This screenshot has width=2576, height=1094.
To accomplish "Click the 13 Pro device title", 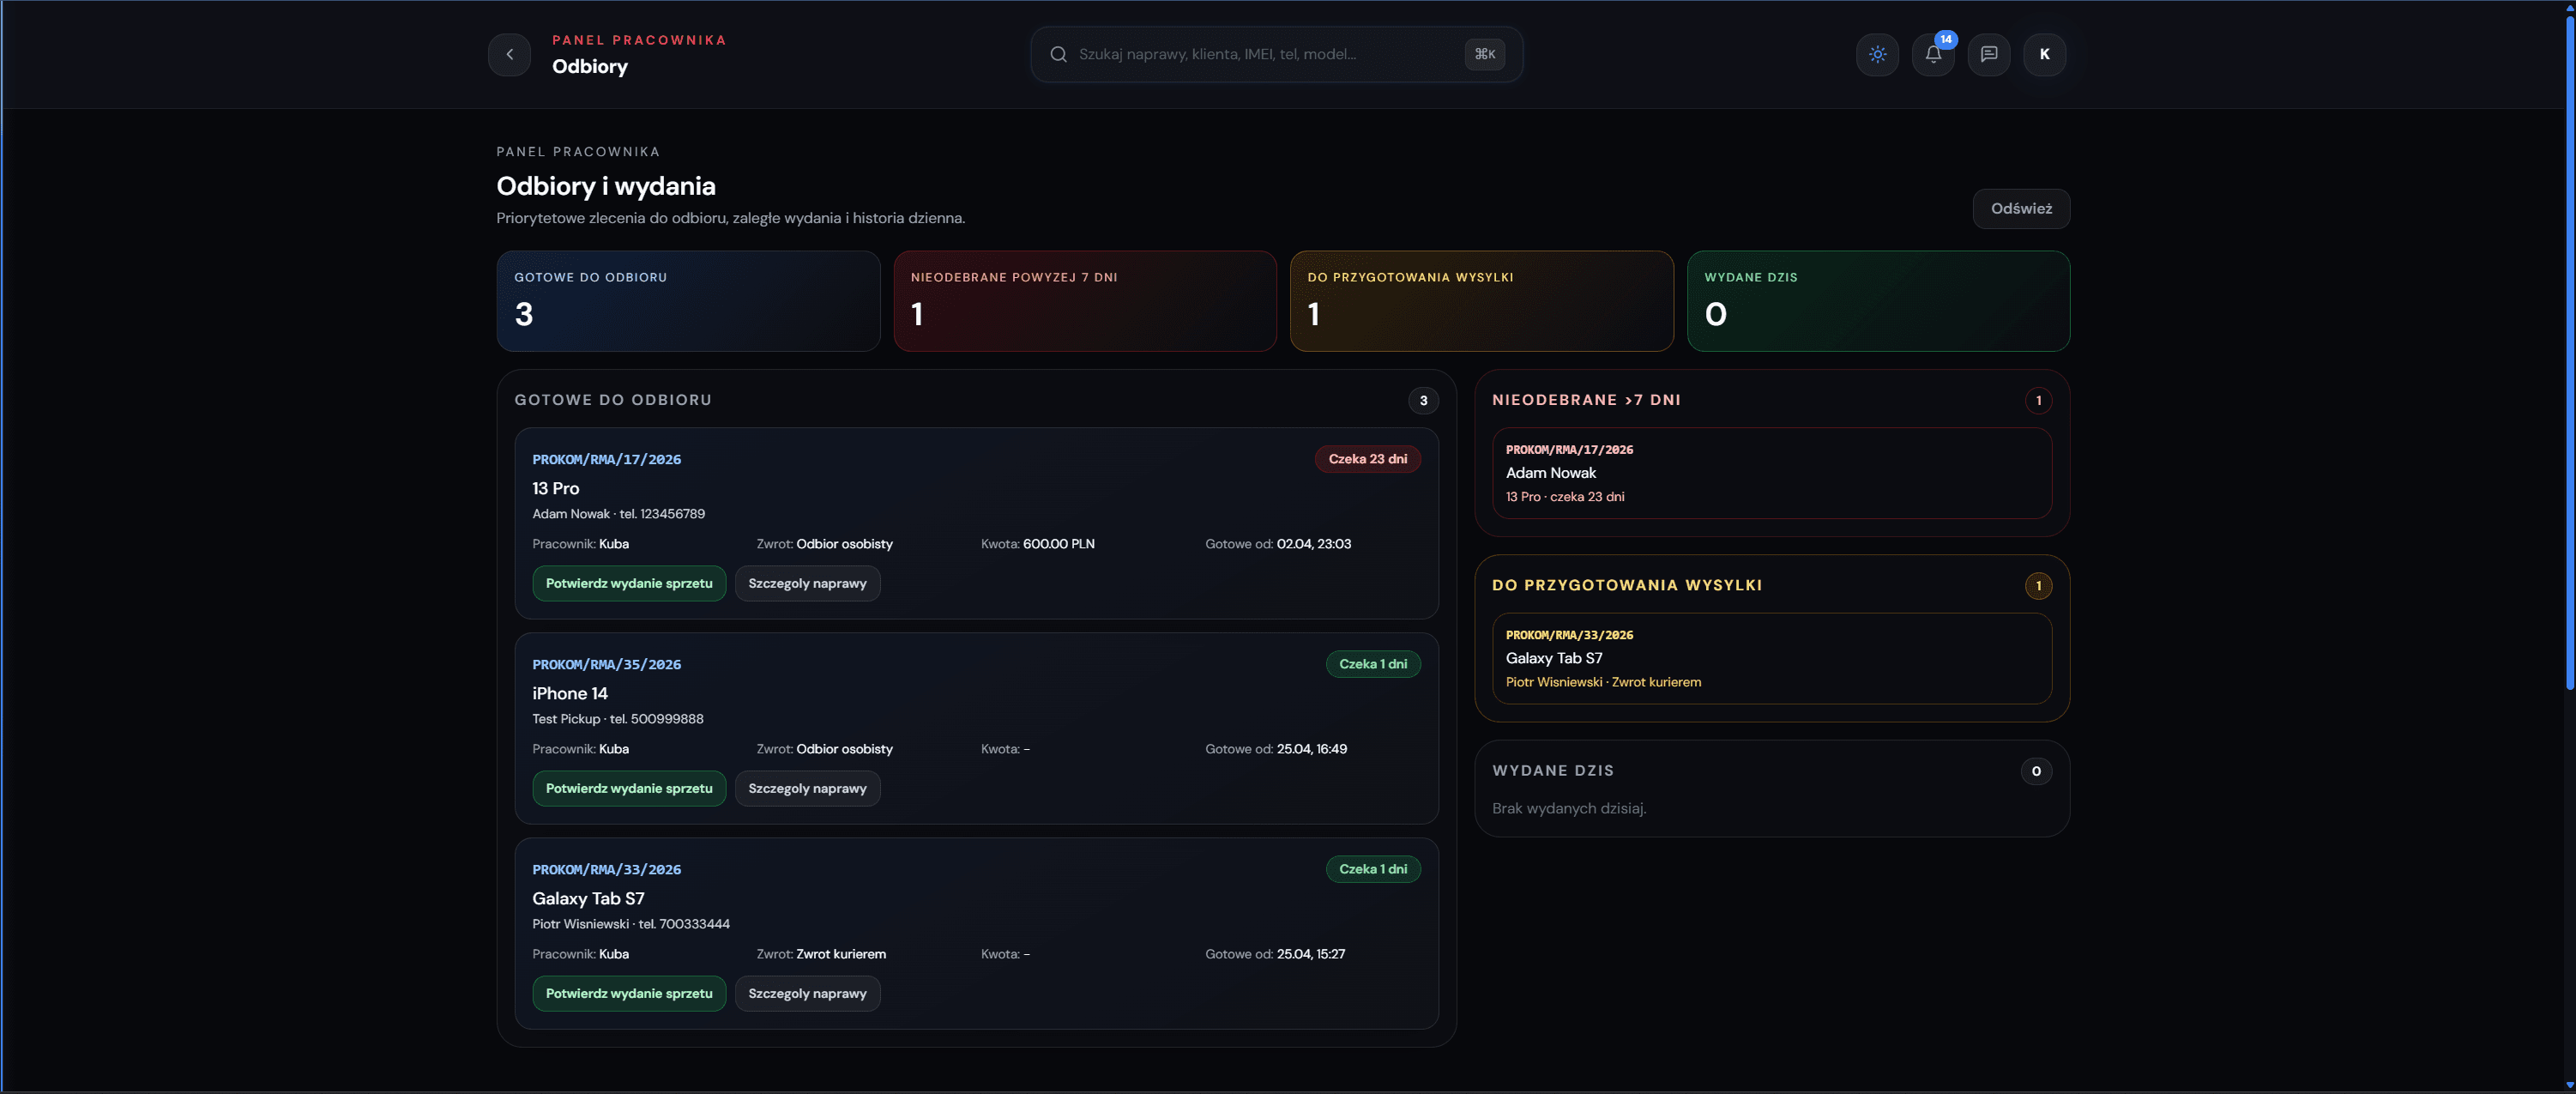I will coord(555,489).
